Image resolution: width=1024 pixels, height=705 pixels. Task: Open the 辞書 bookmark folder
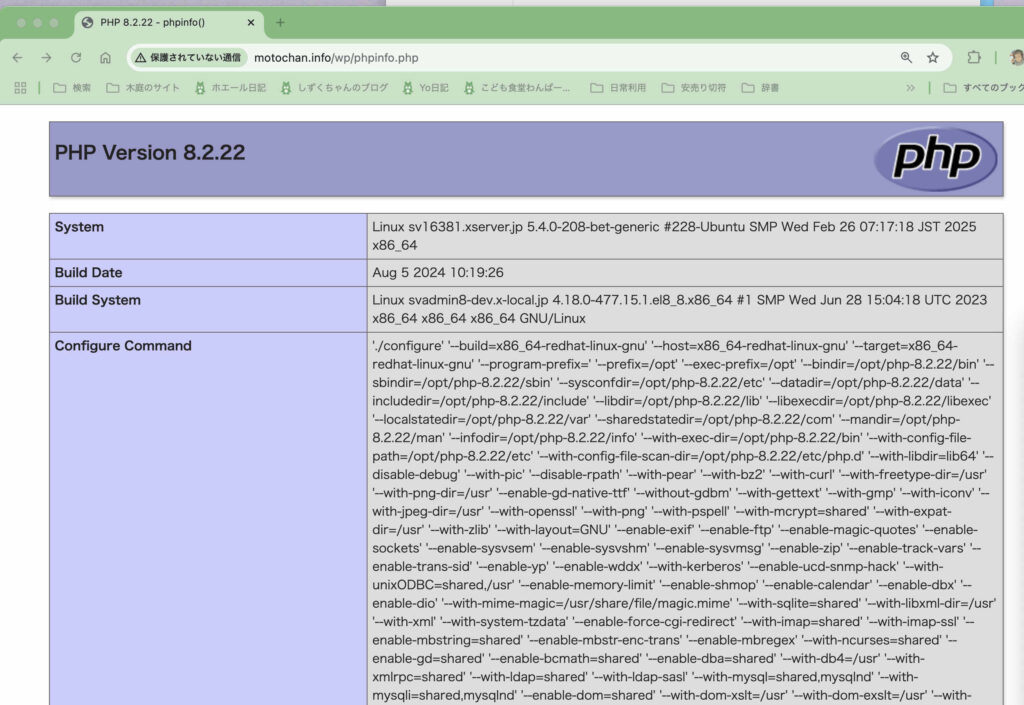[760, 87]
